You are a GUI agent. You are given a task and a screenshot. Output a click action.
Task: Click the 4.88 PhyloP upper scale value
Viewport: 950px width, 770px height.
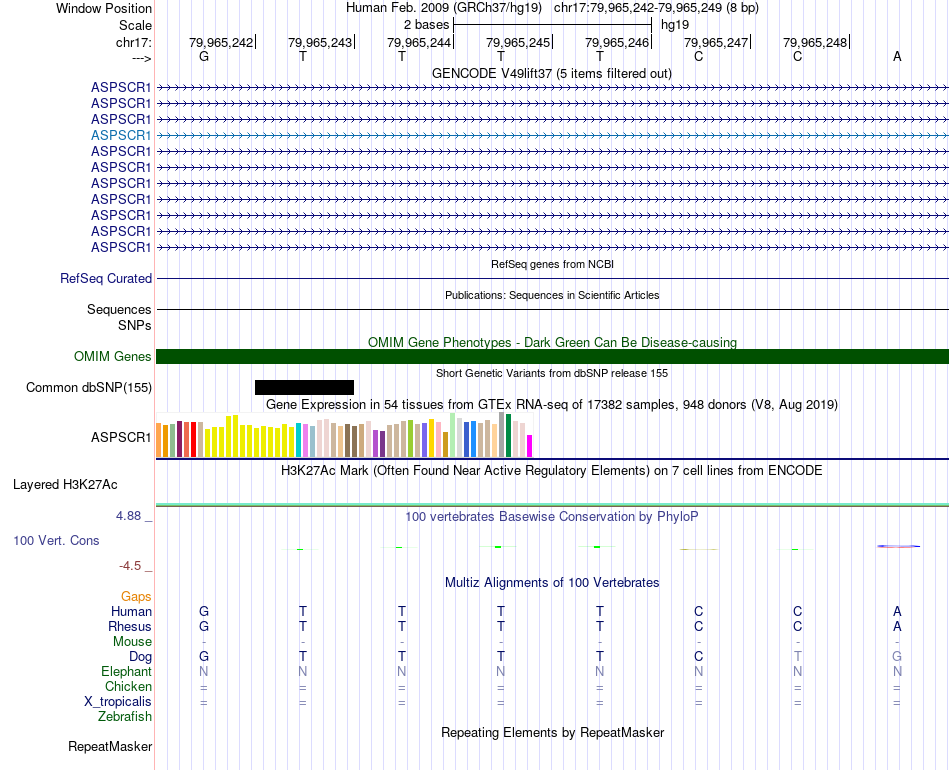128,516
